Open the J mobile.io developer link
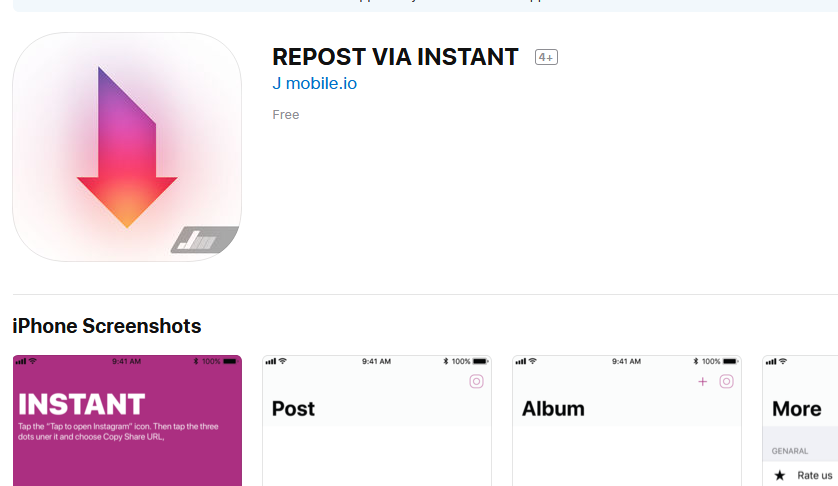The width and height of the screenshot is (838, 486). [x=314, y=83]
